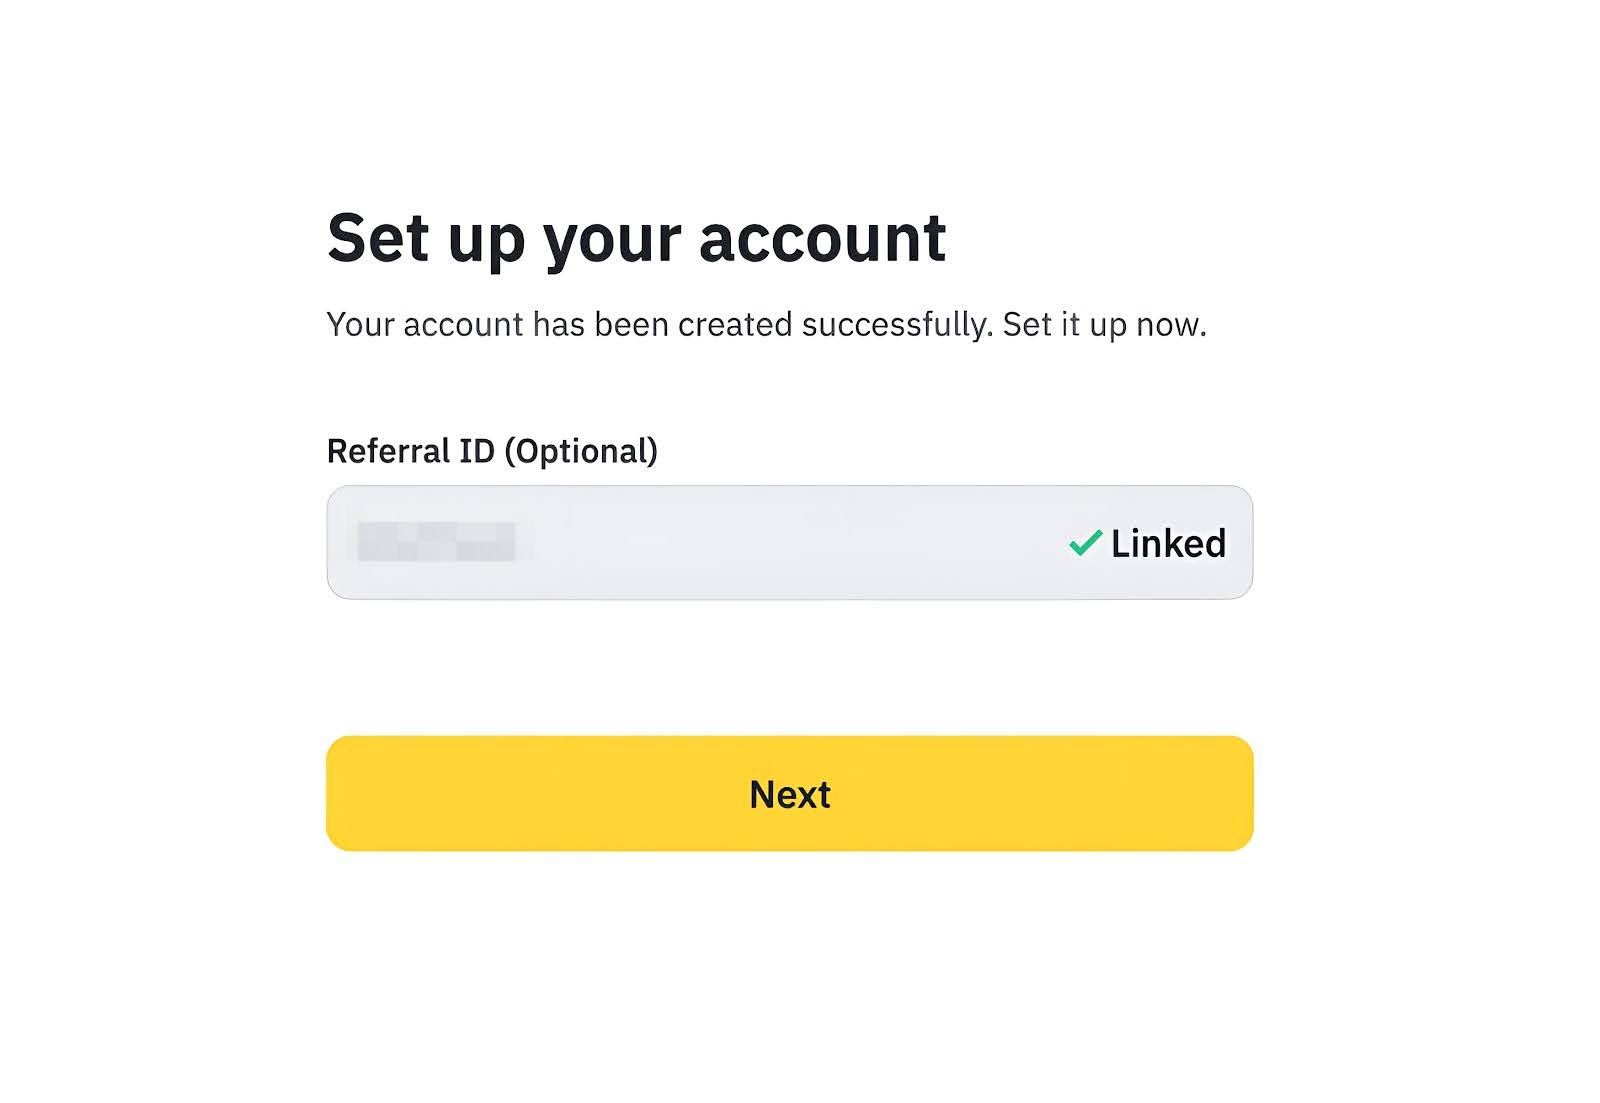Click the Linked text label
The image size is (1600, 1103).
point(1168,542)
